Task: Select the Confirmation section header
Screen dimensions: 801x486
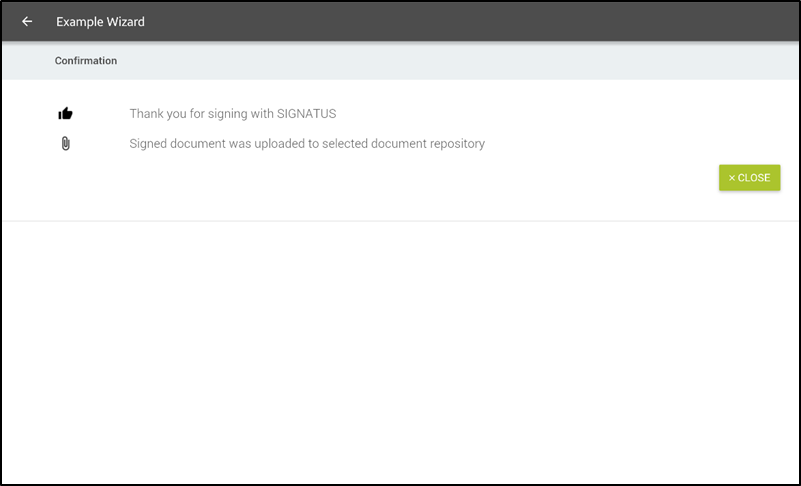Action: pyautogui.click(x=86, y=61)
